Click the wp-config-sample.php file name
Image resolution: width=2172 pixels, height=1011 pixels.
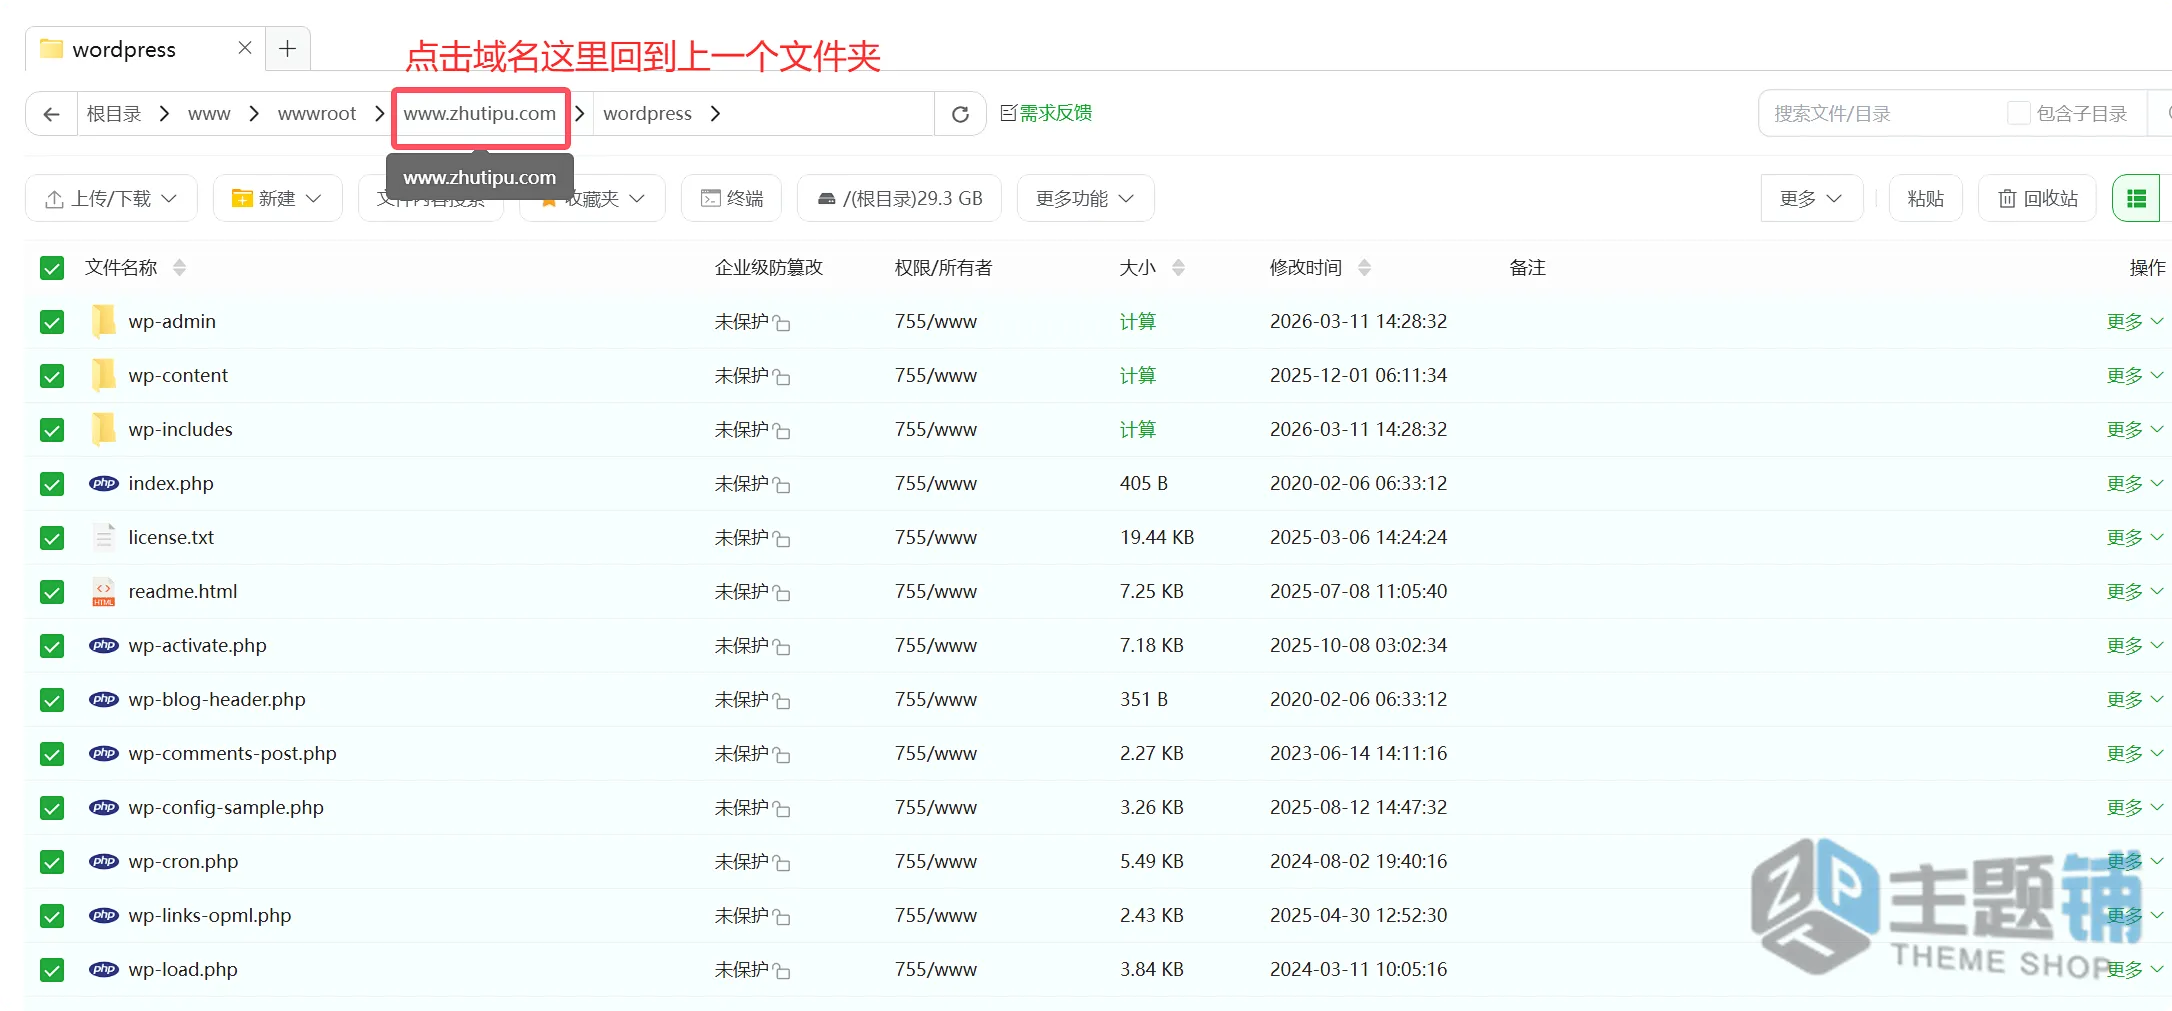[226, 807]
